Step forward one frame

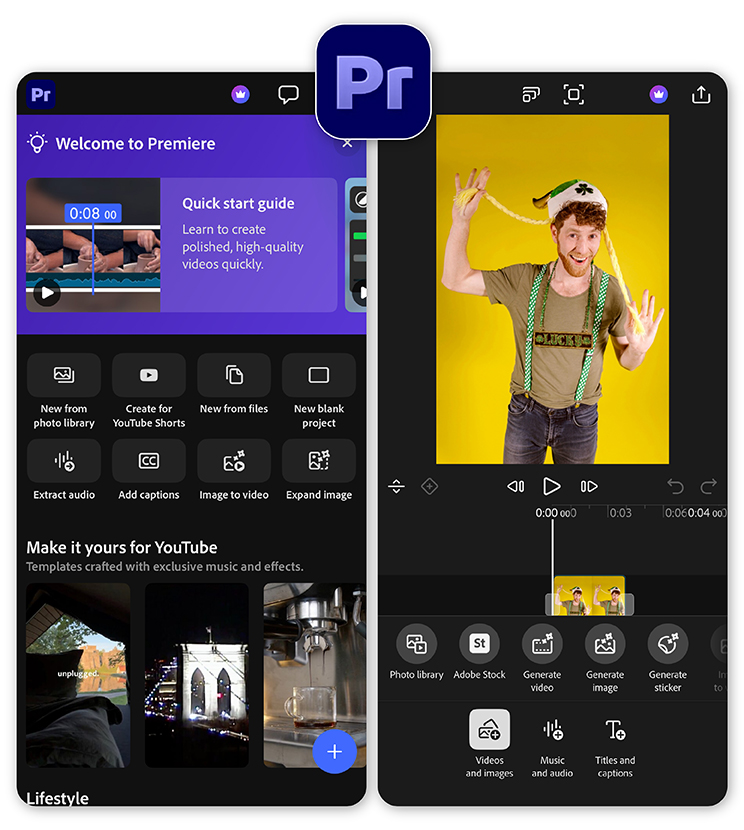[x=589, y=486]
